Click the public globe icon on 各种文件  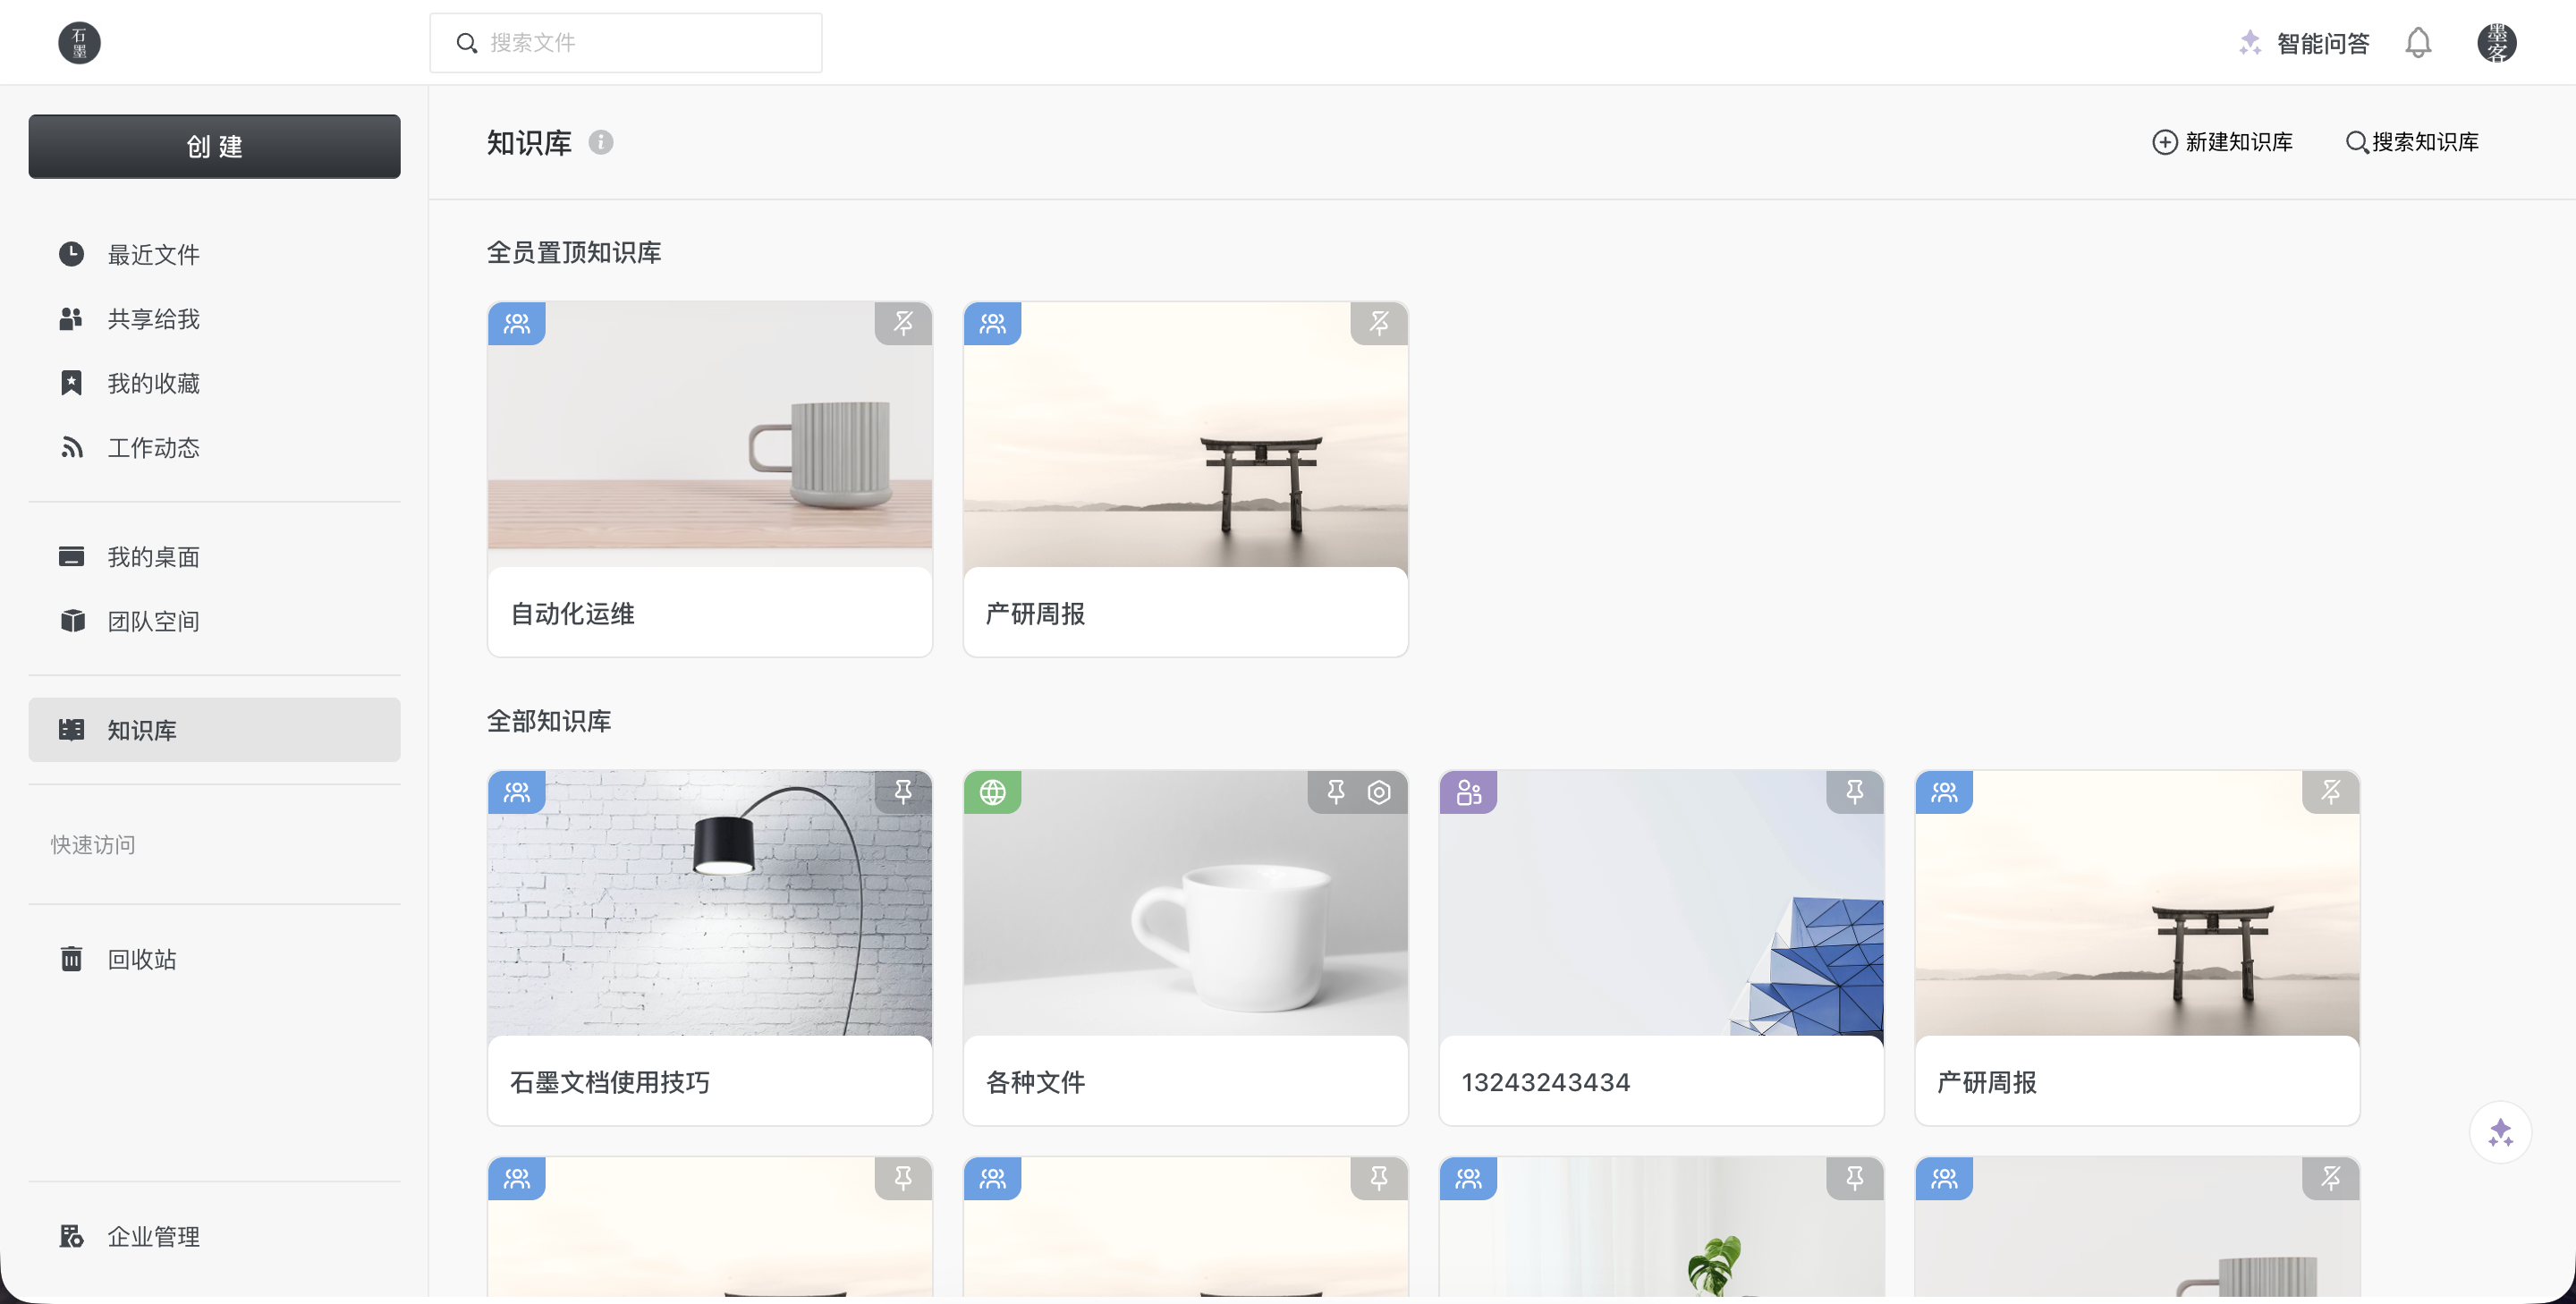993,792
